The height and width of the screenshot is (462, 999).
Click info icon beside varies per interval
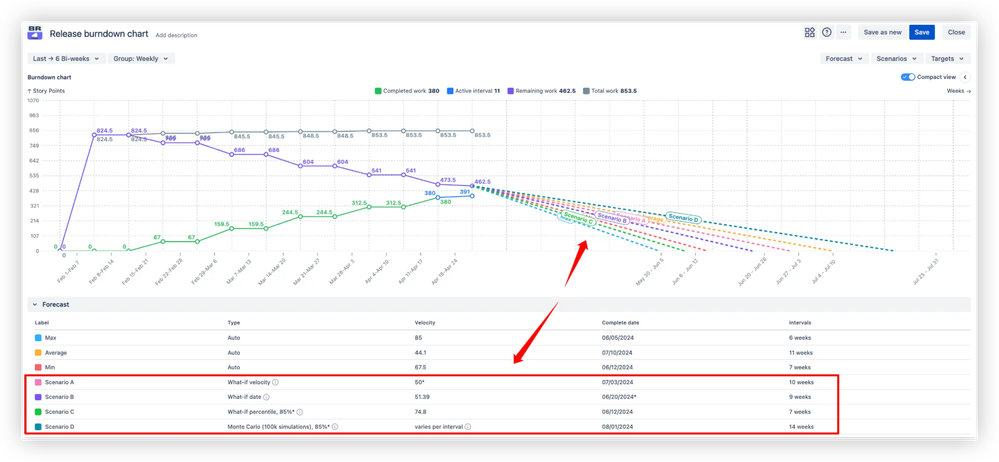(468, 427)
